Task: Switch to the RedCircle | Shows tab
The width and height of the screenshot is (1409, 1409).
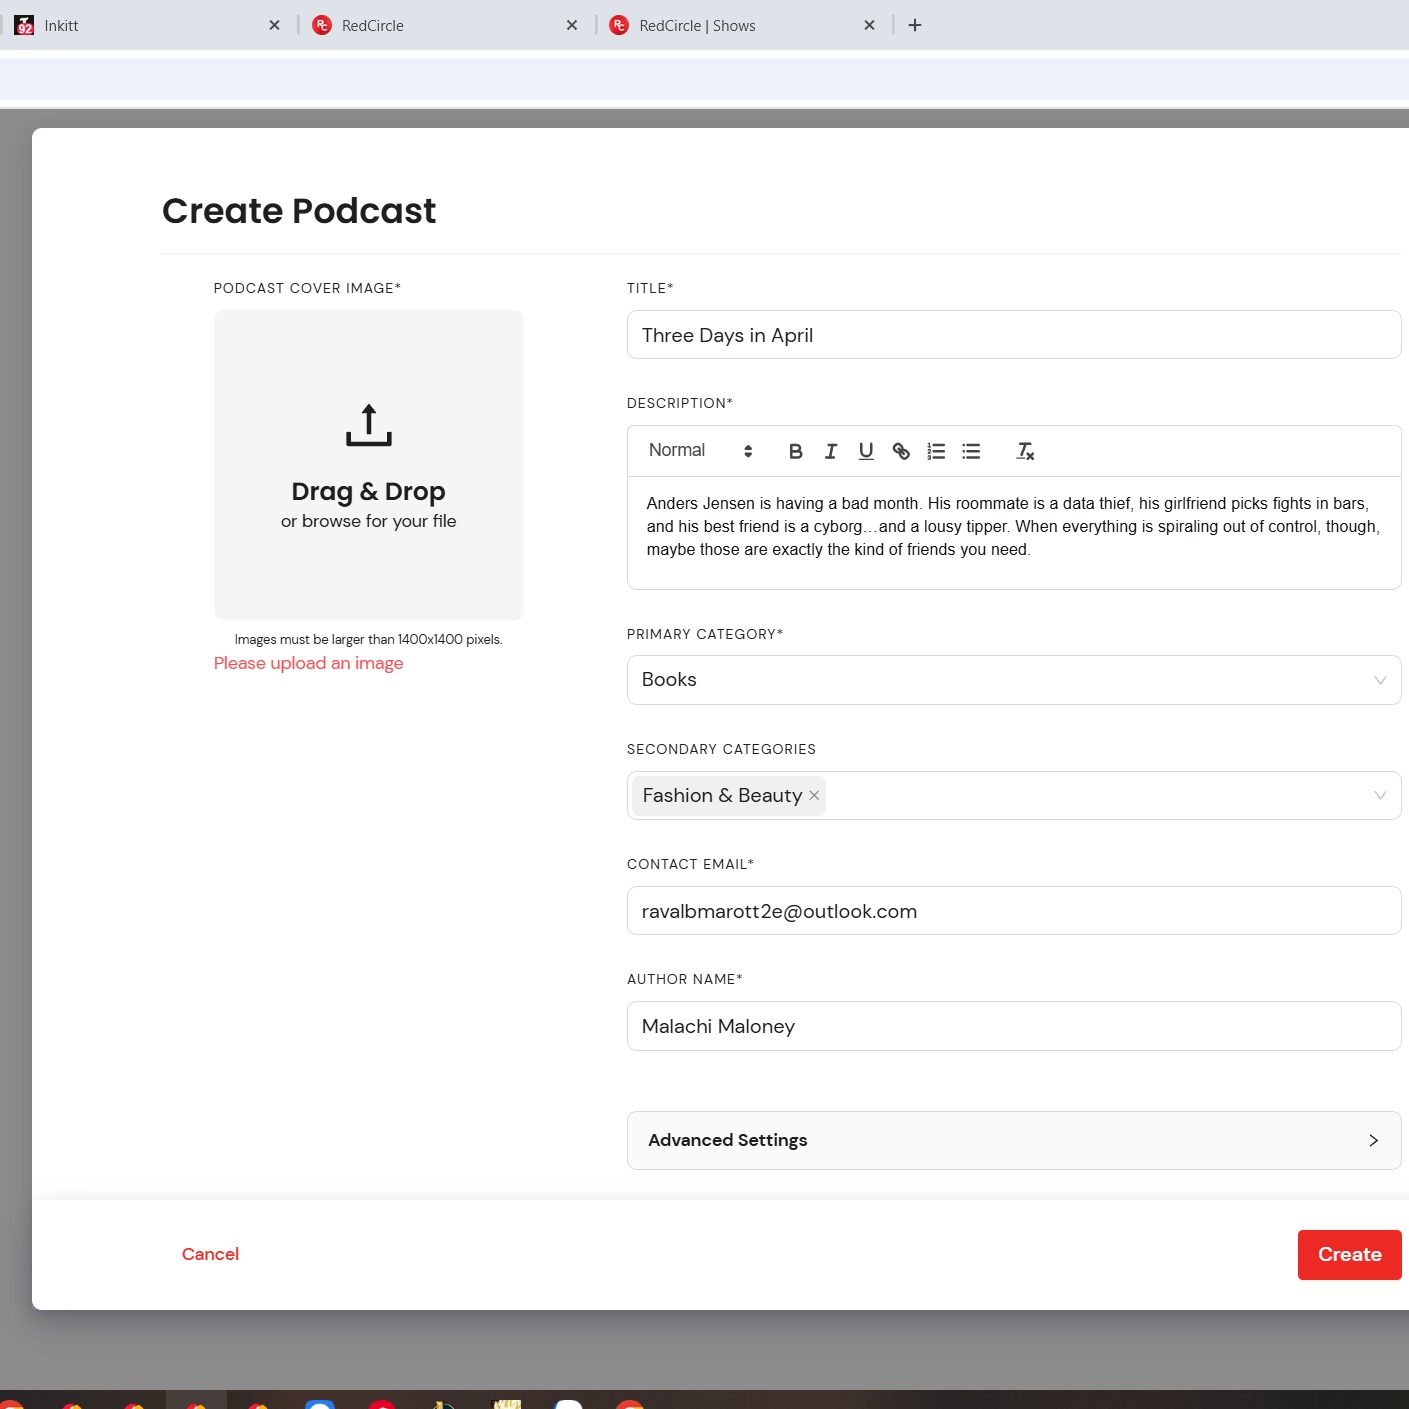Action: coord(743,25)
